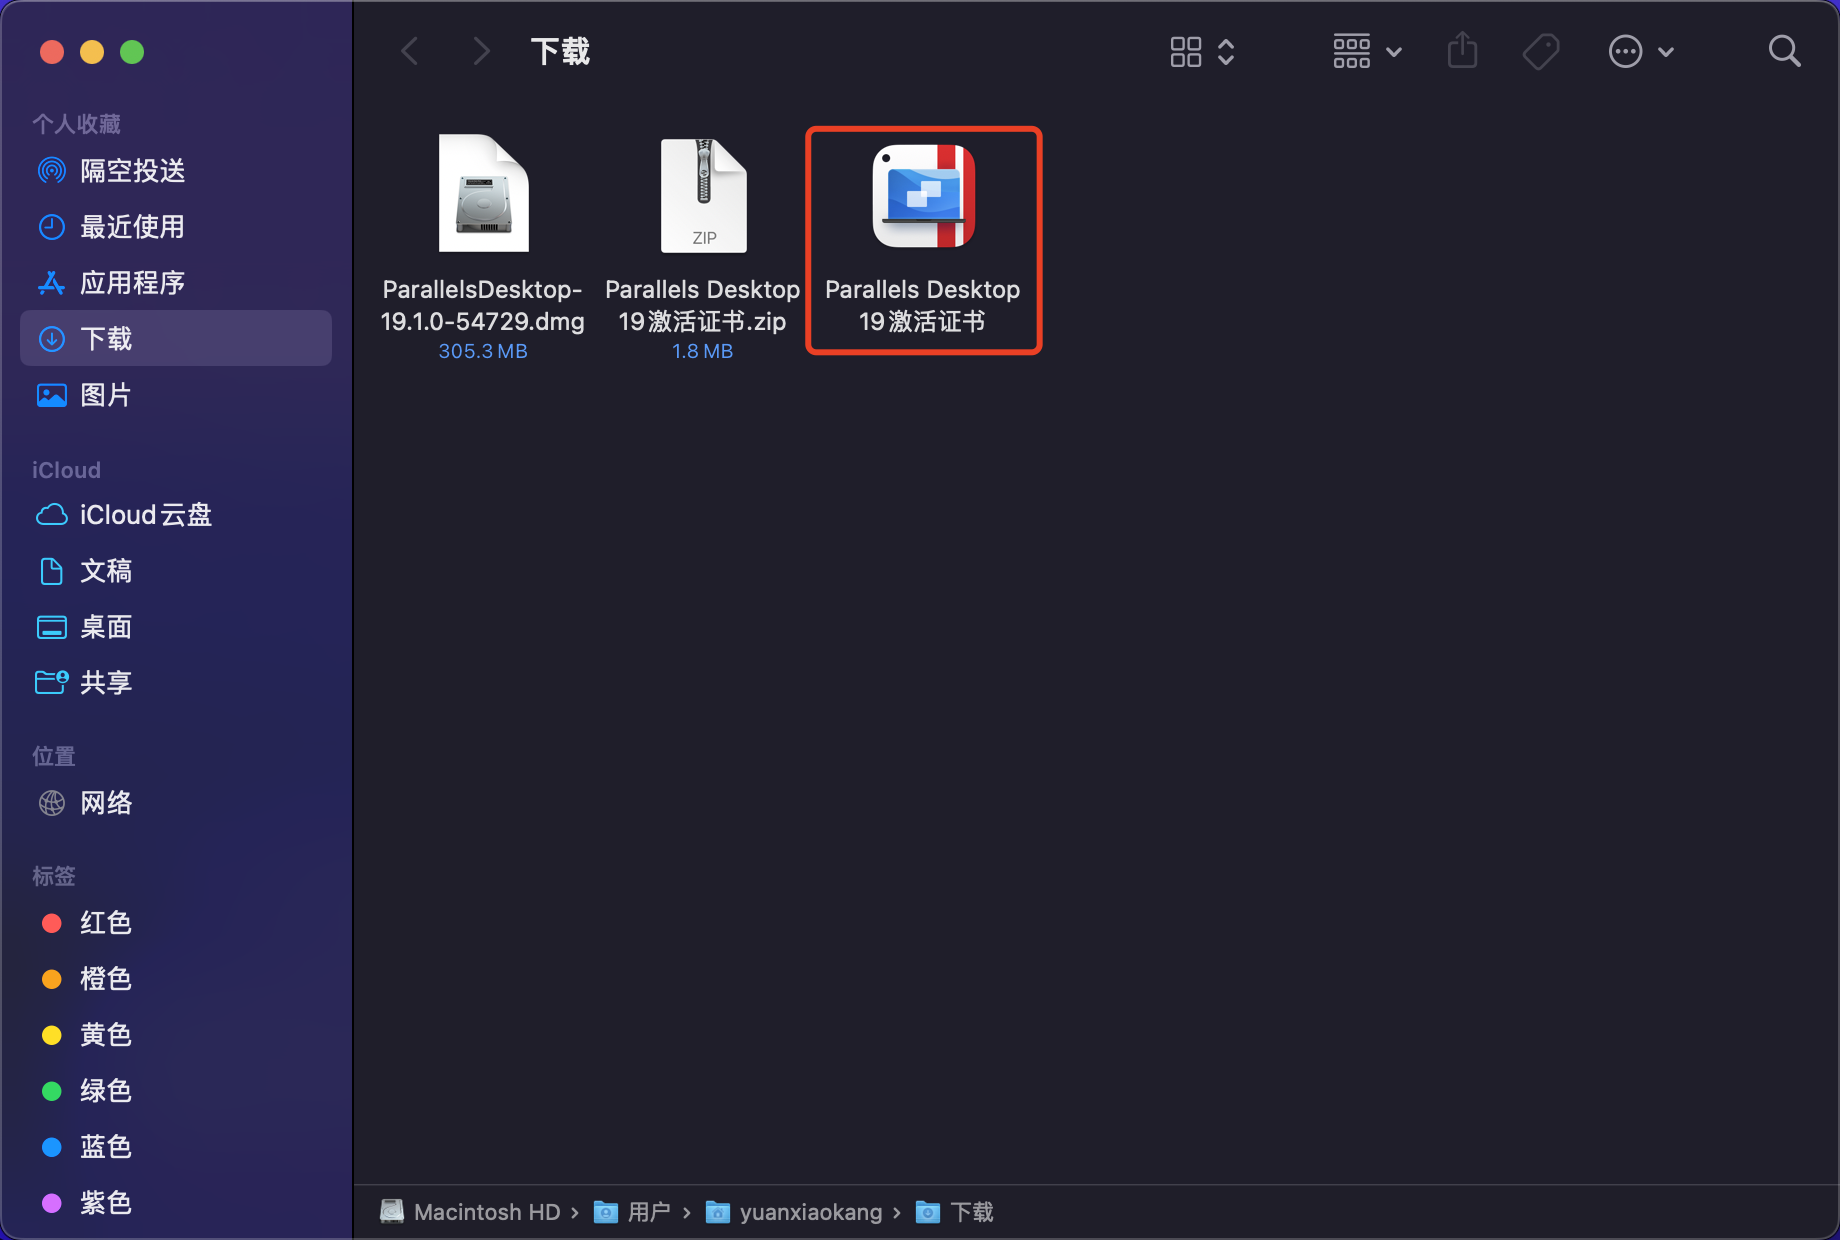The width and height of the screenshot is (1840, 1240).
Task: Open iCloud云盘 in the sidebar
Action: pyautogui.click(x=176, y=515)
